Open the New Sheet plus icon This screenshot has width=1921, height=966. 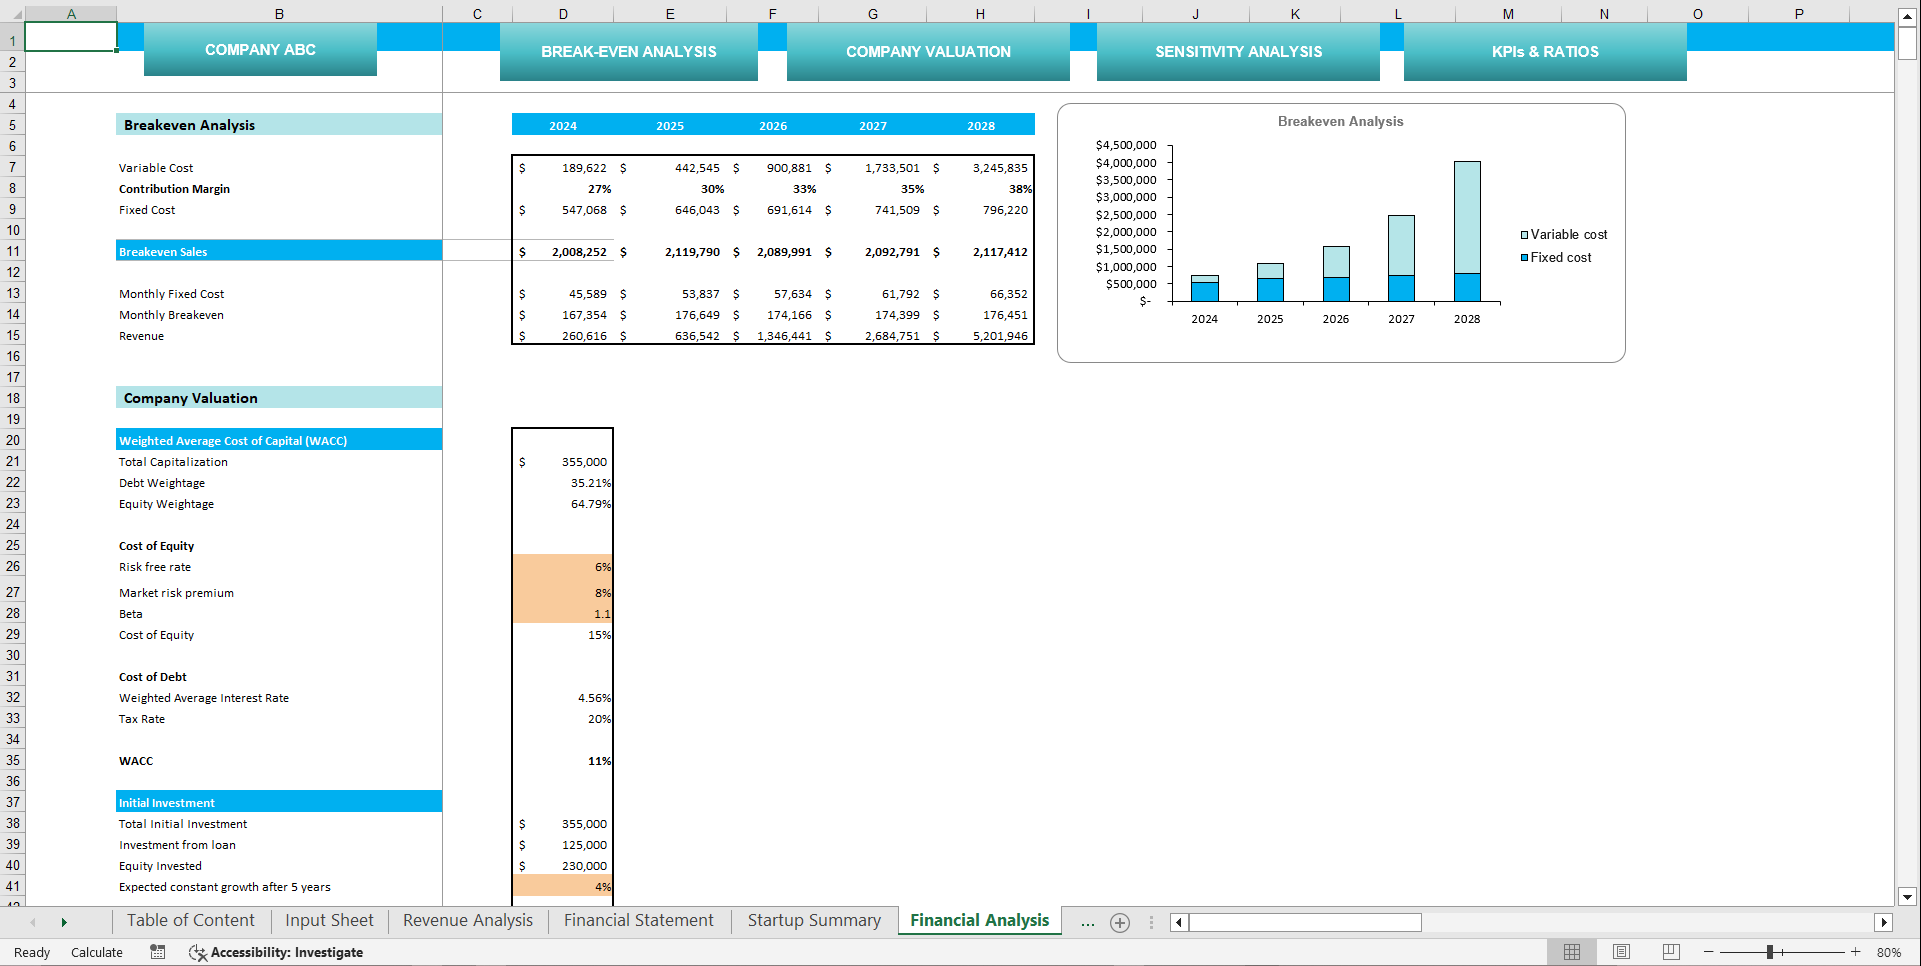[1120, 923]
